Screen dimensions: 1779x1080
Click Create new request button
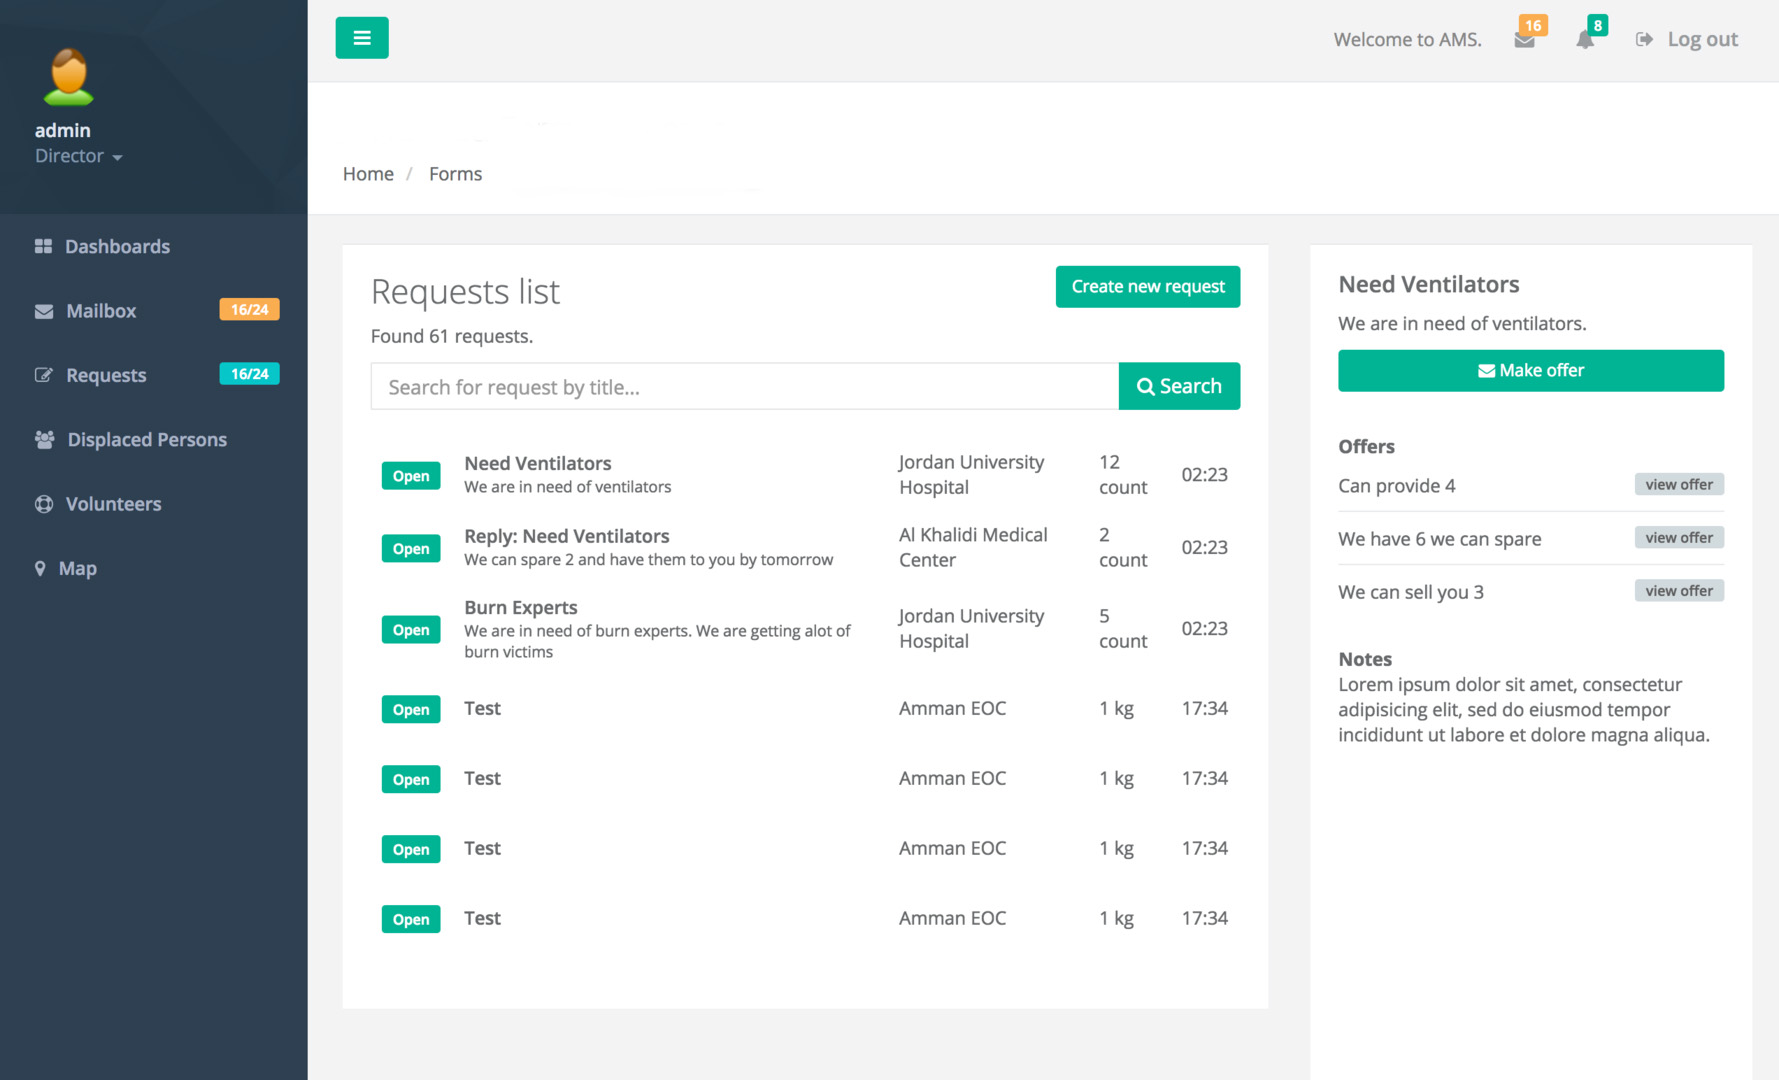click(x=1148, y=287)
